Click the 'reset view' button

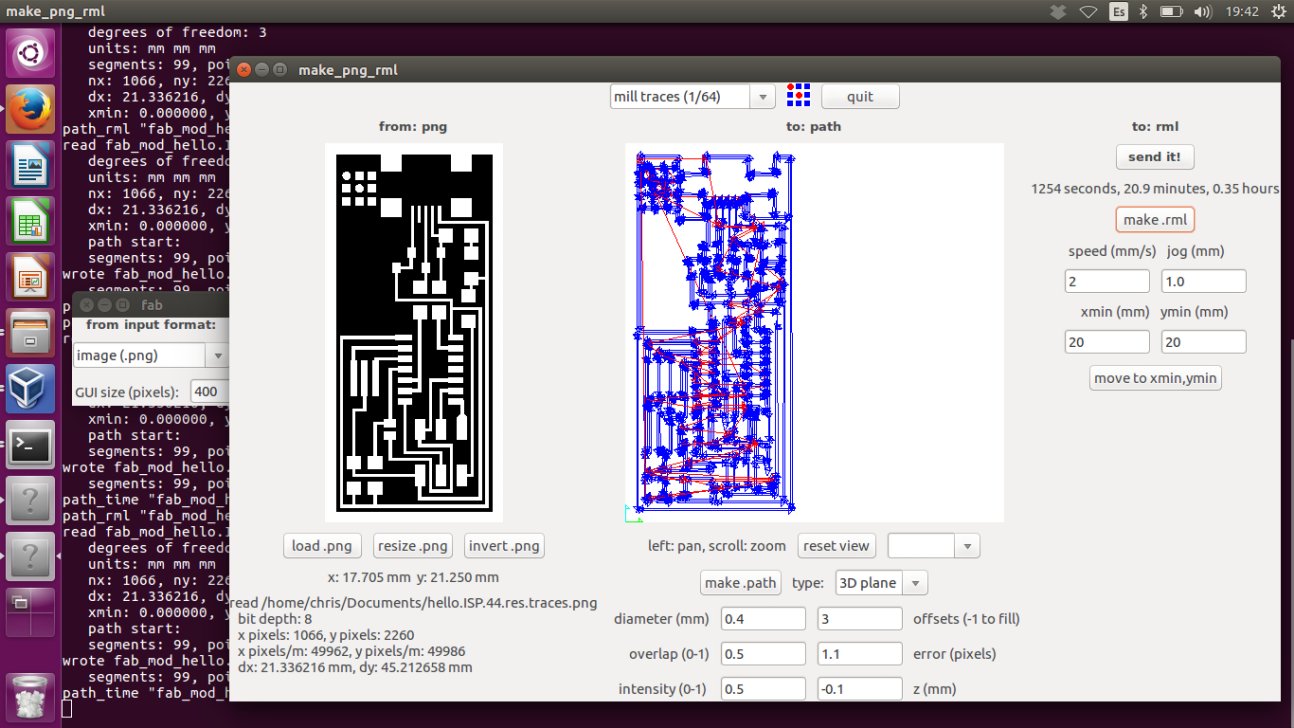point(837,546)
